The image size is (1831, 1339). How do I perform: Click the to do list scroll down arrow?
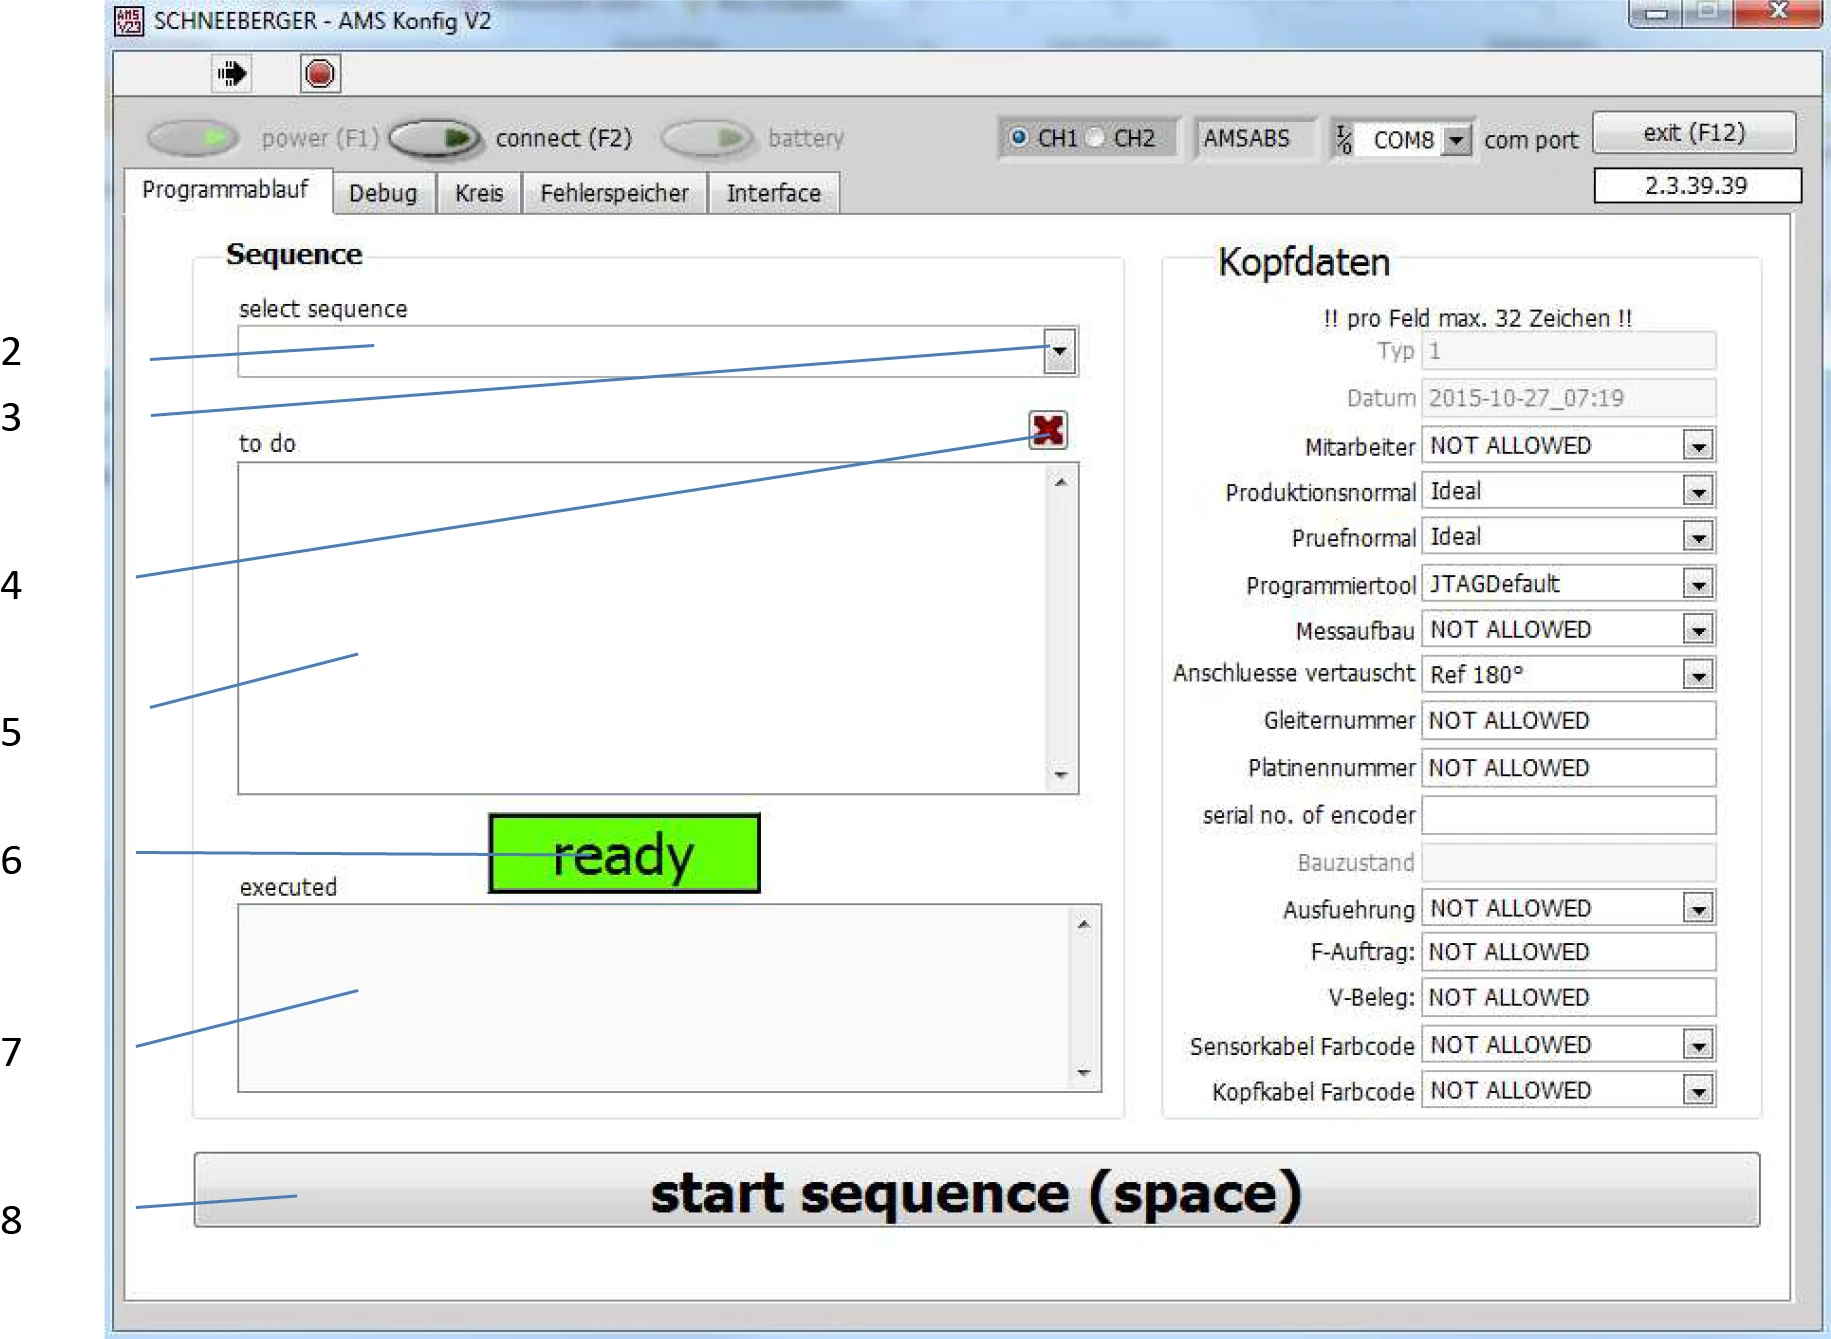click(1061, 775)
